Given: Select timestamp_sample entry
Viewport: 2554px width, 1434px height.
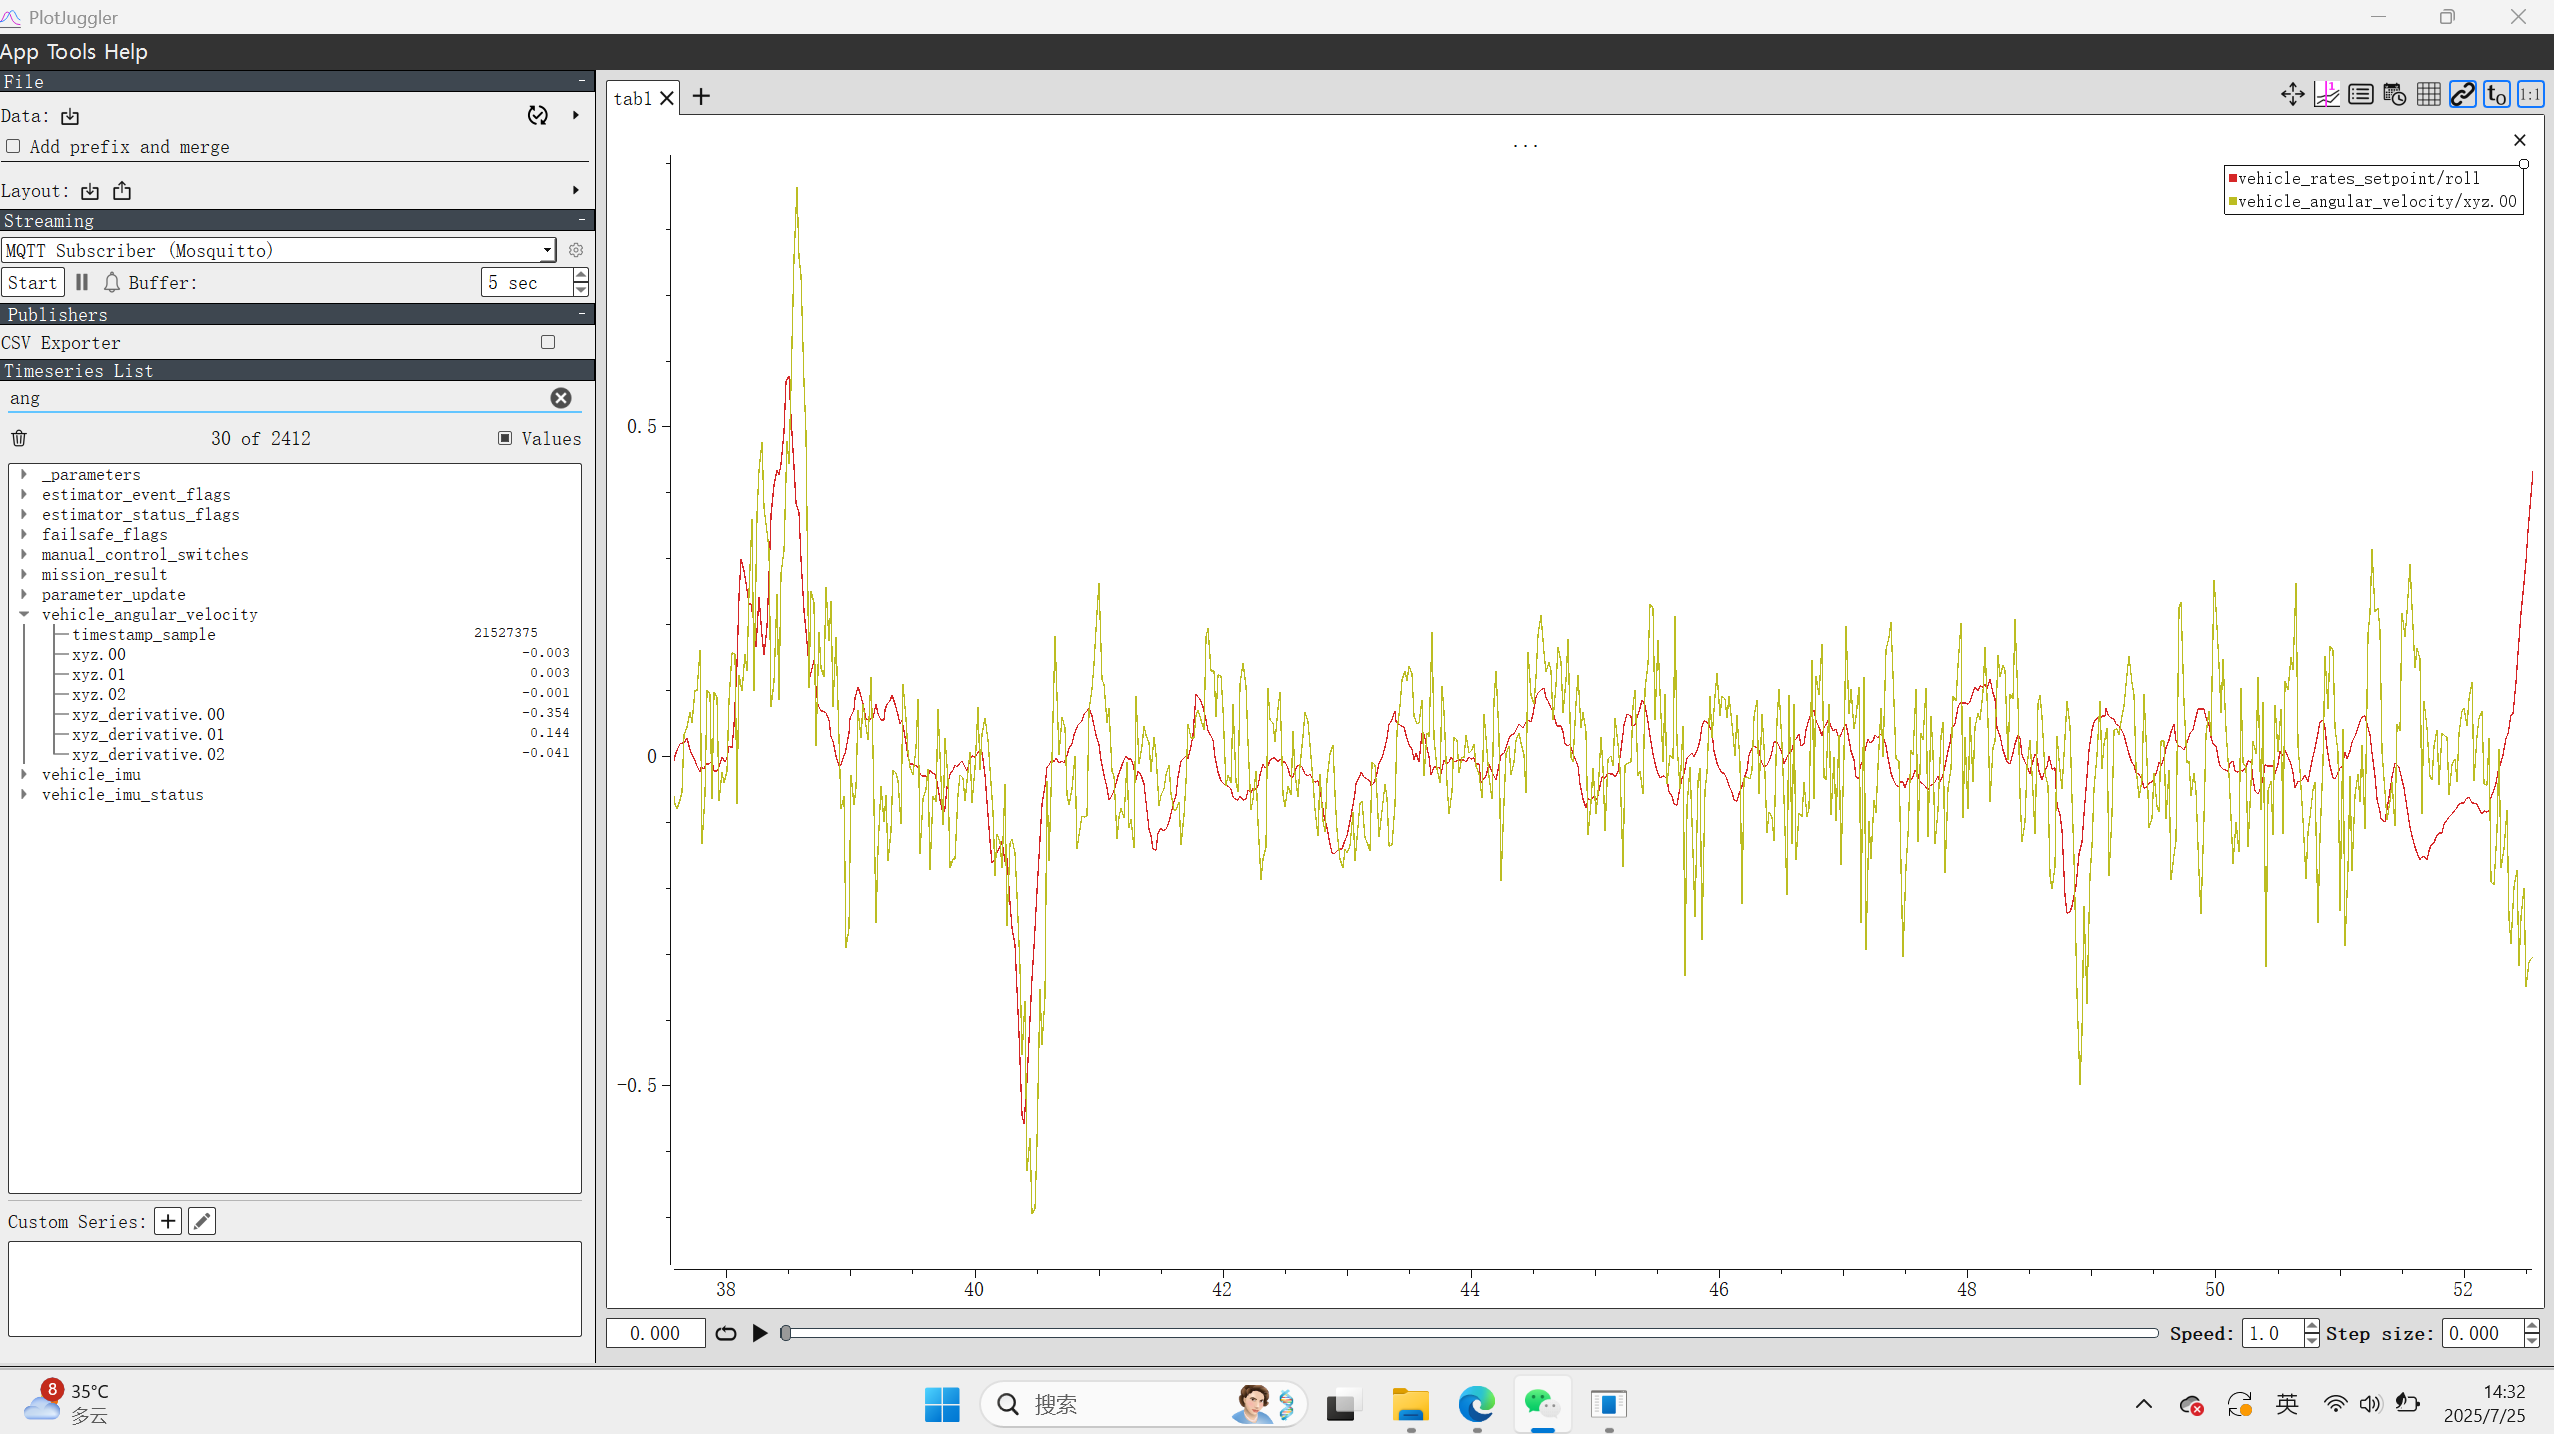Looking at the screenshot, I should point(144,635).
